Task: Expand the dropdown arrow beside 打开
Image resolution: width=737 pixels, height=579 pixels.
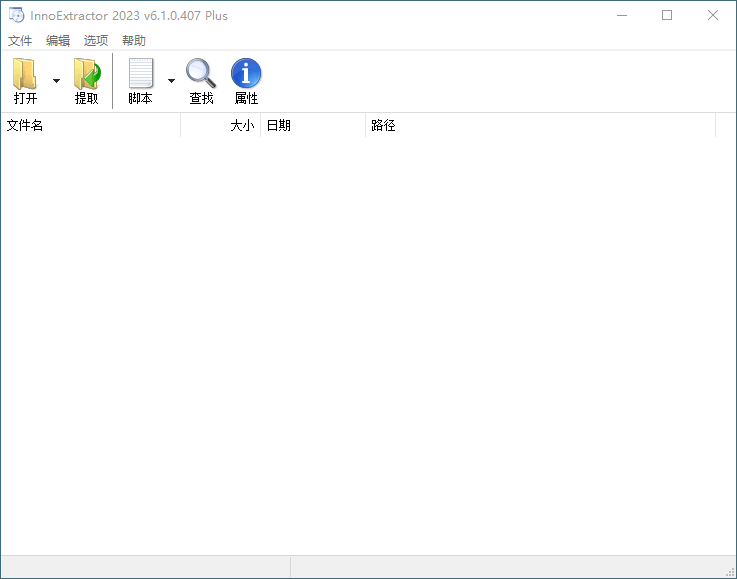Action: click(56, 81)
